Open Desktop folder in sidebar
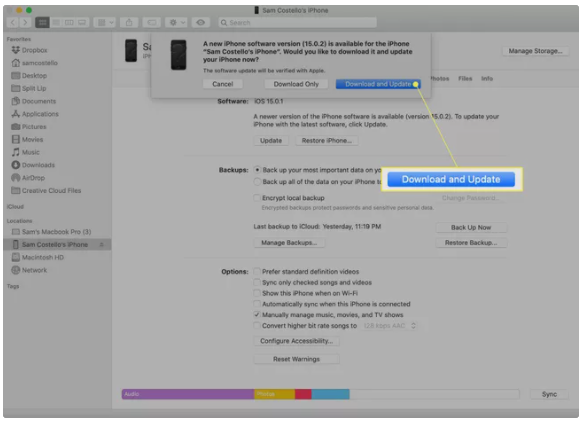 click(34, 76)
